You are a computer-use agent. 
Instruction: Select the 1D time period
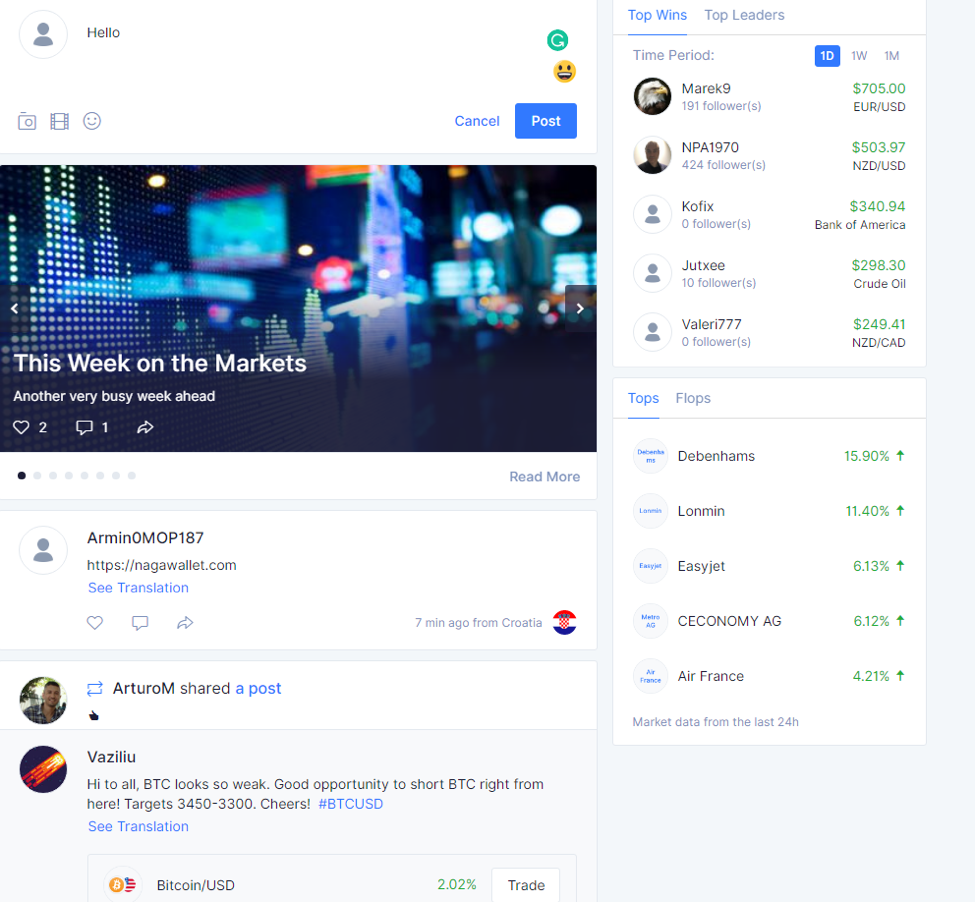pos(827,56)
